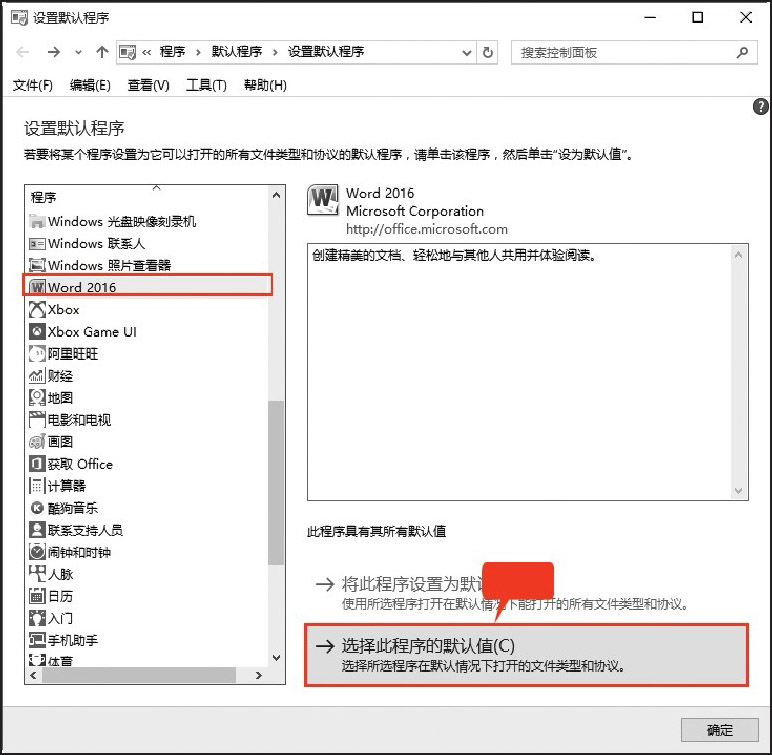Click the 阿里旺旺 icon
The image size is (772, 755).
point(37,354)
